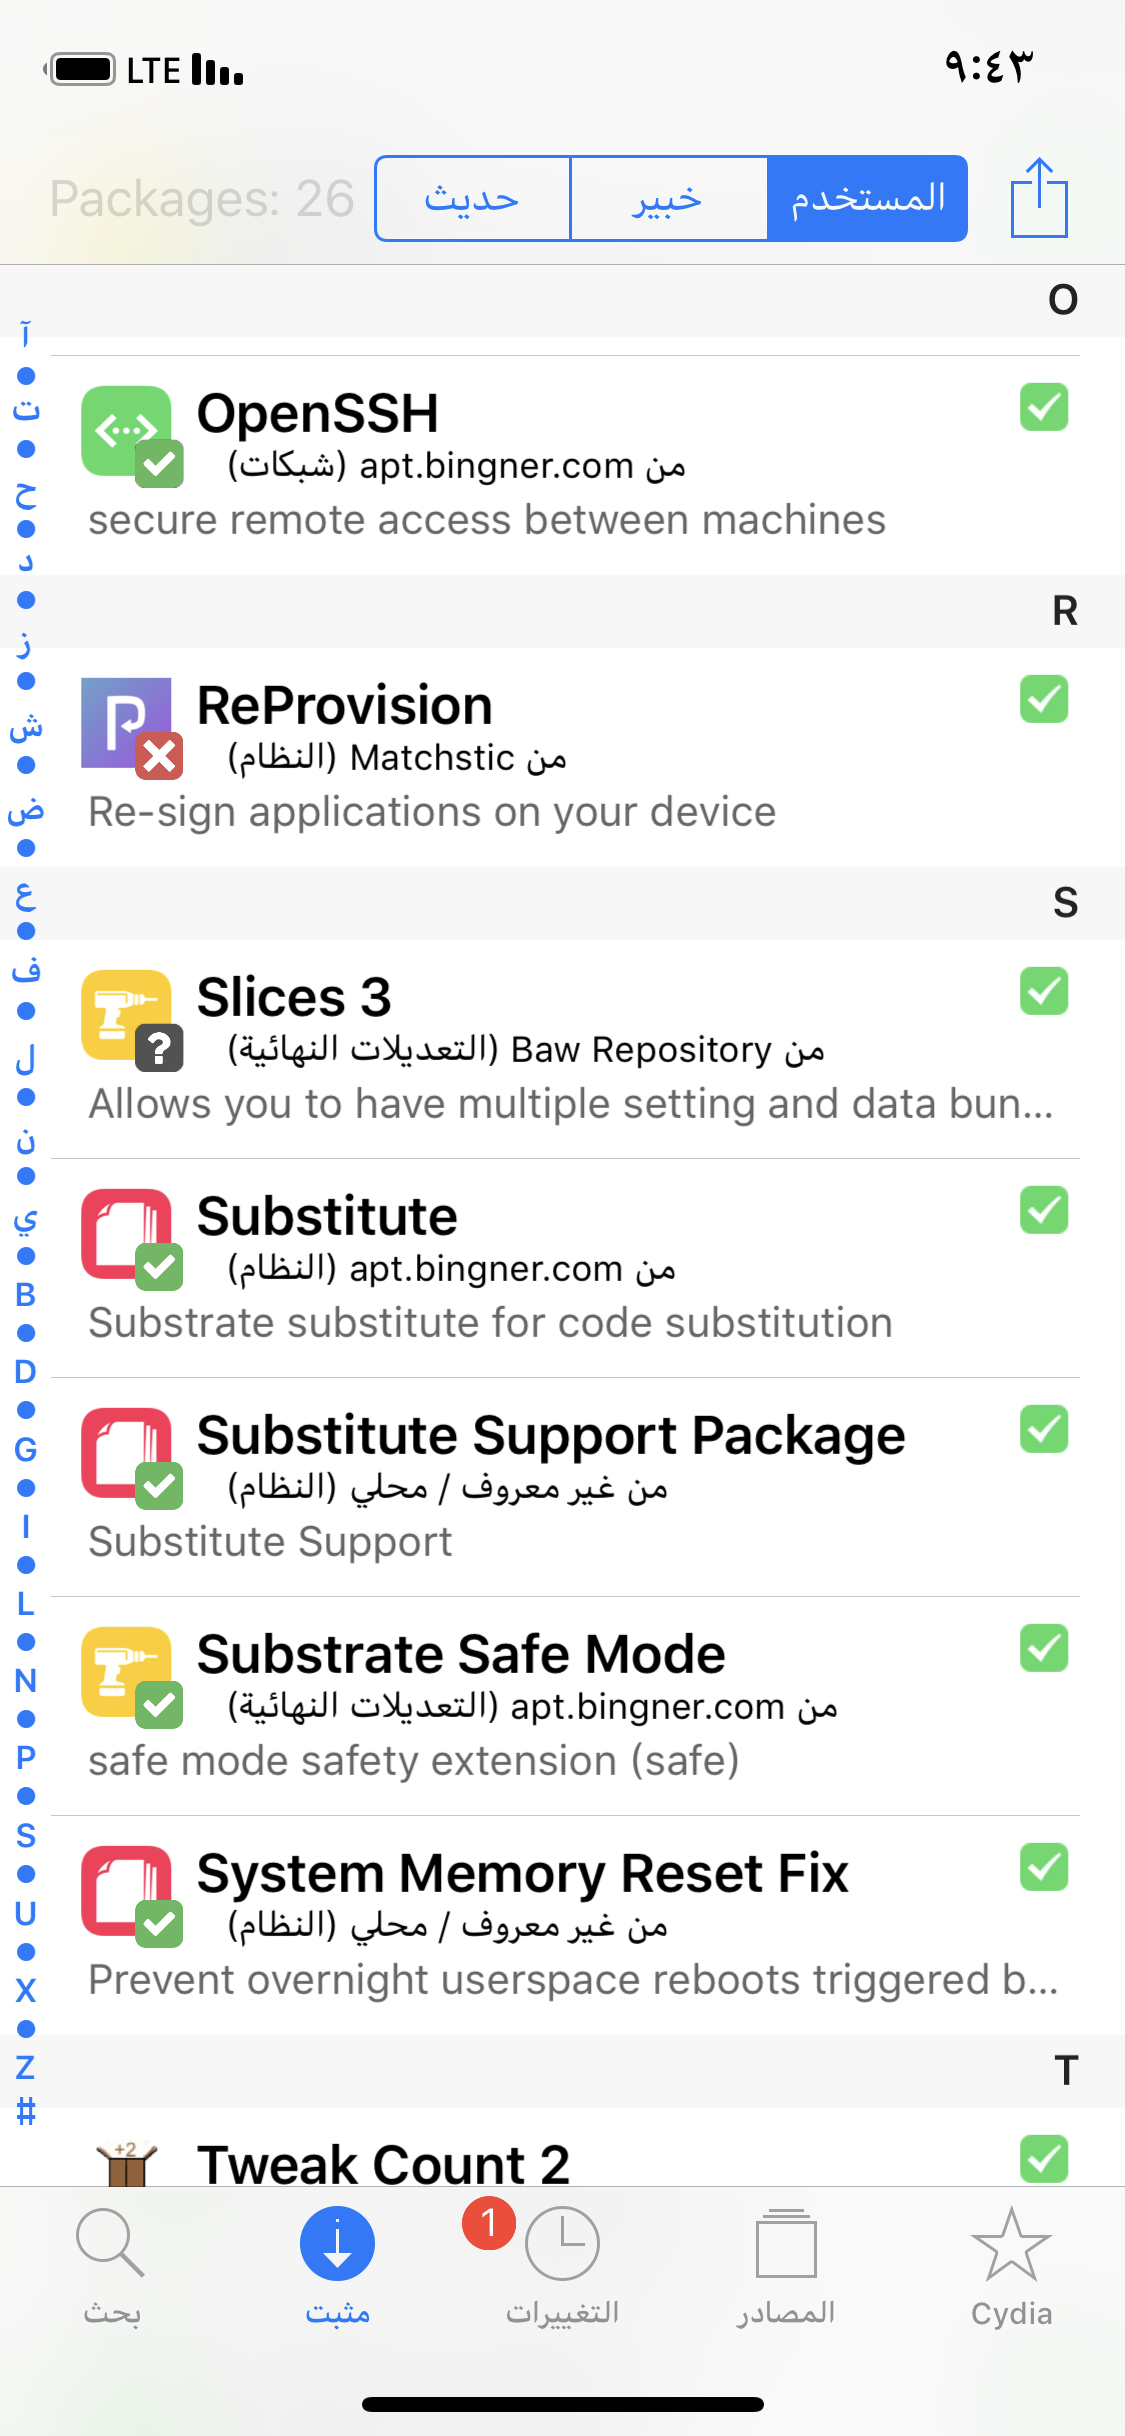Screen dimensions: 1125x2436
Task: Toggle the OpenSSH green checkbox
Action: pyautogui.click(x=1044, y=407)
